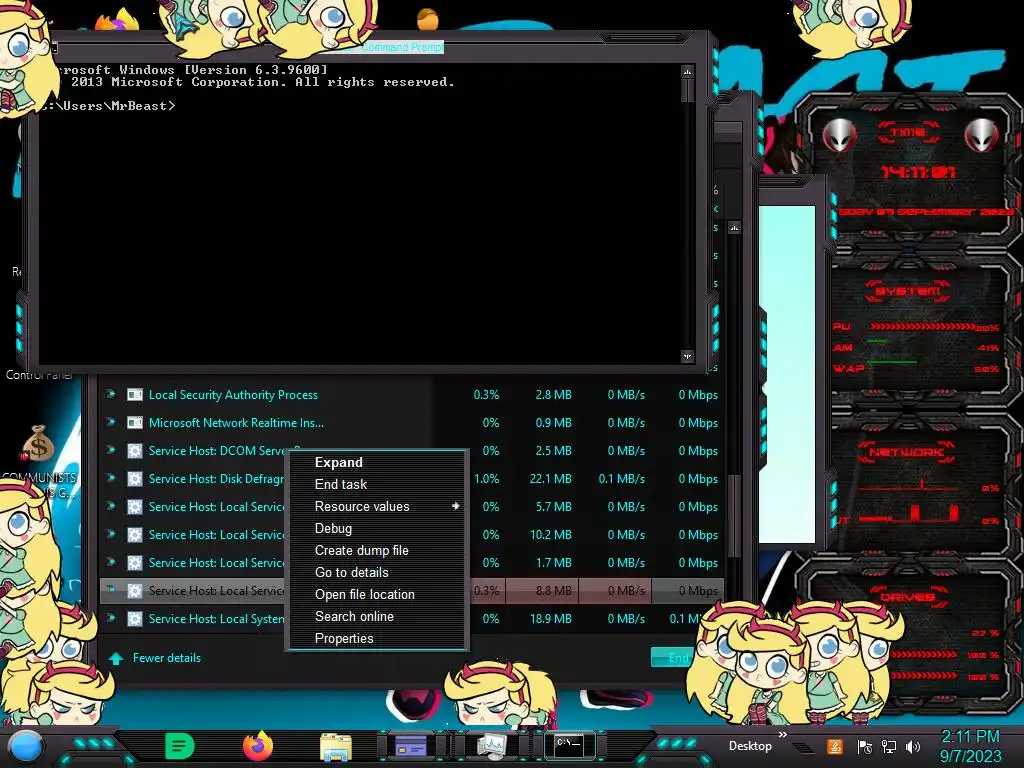Click the NETWORK widget header
The height and width of the screenshot is (768, 1024).
tap(906, 452)
